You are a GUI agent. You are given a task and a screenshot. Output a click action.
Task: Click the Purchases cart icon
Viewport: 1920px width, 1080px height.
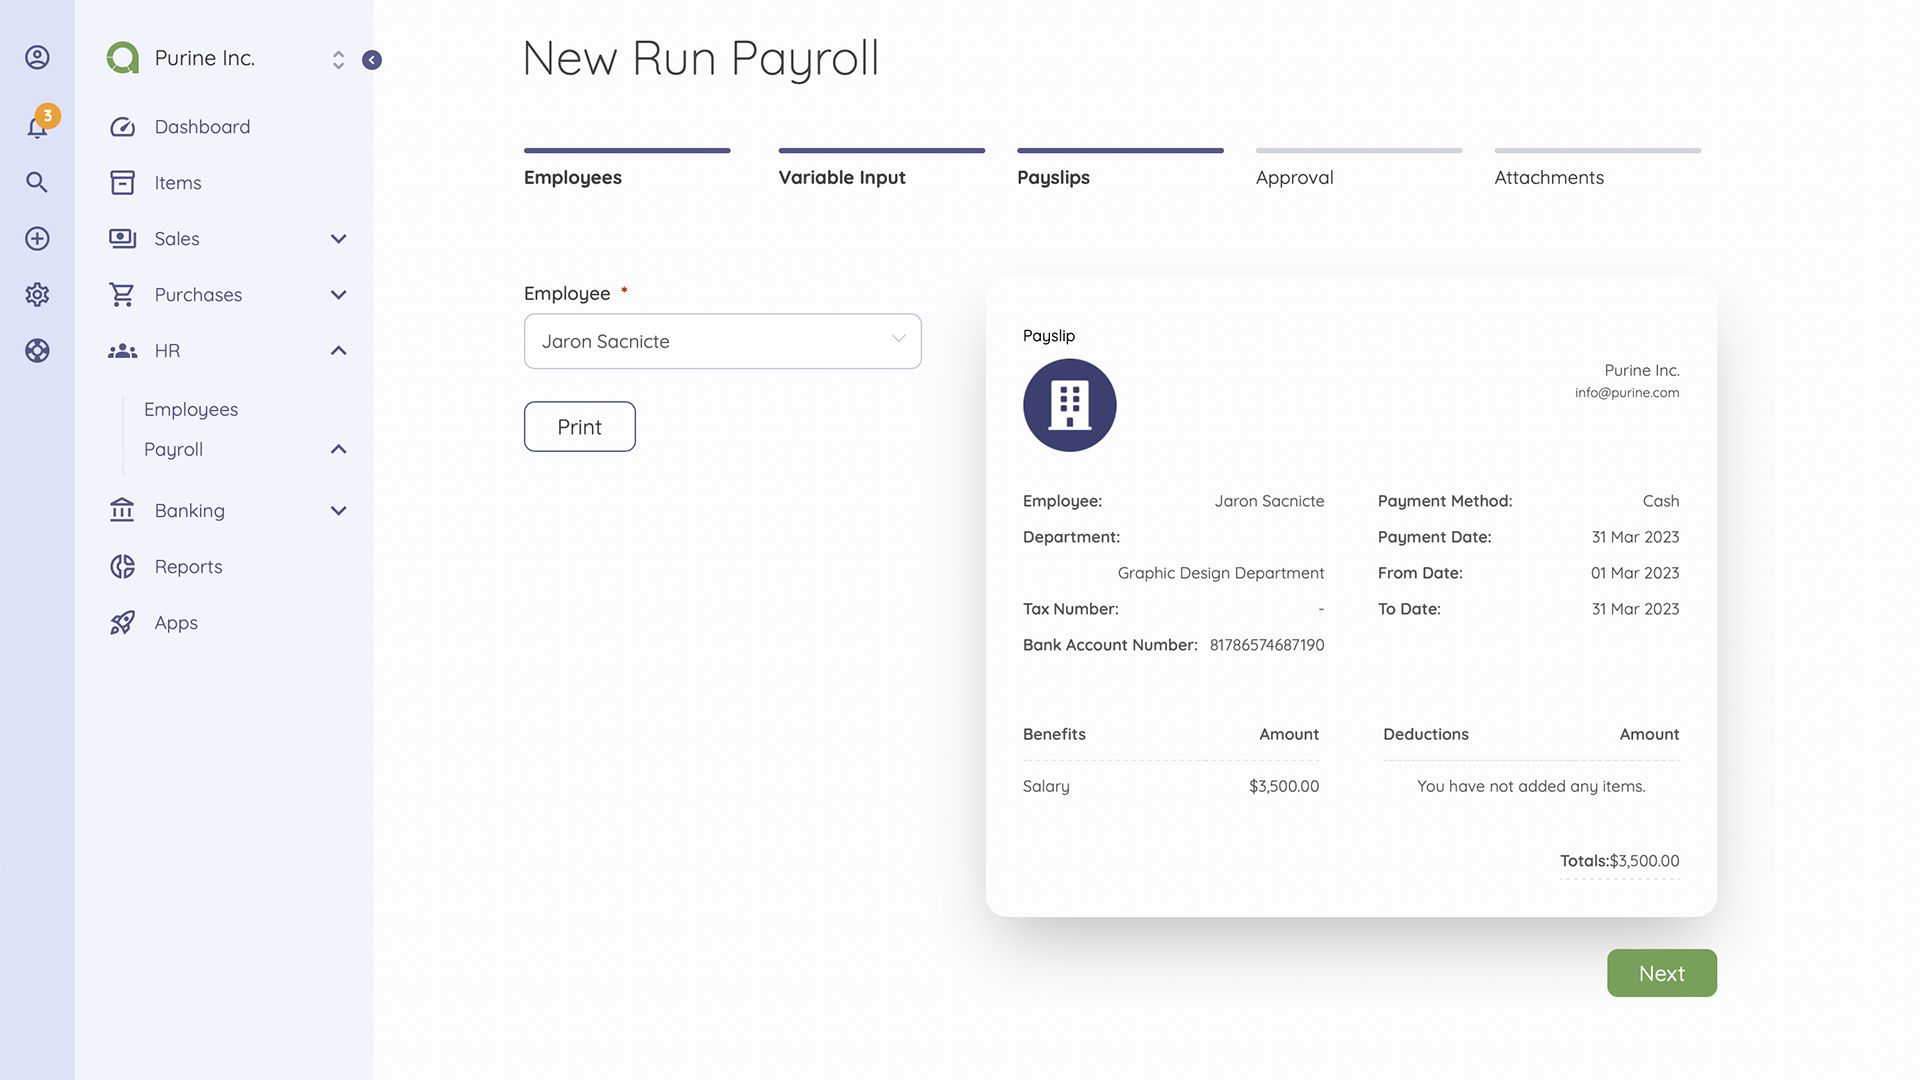[x=122, y=294]
